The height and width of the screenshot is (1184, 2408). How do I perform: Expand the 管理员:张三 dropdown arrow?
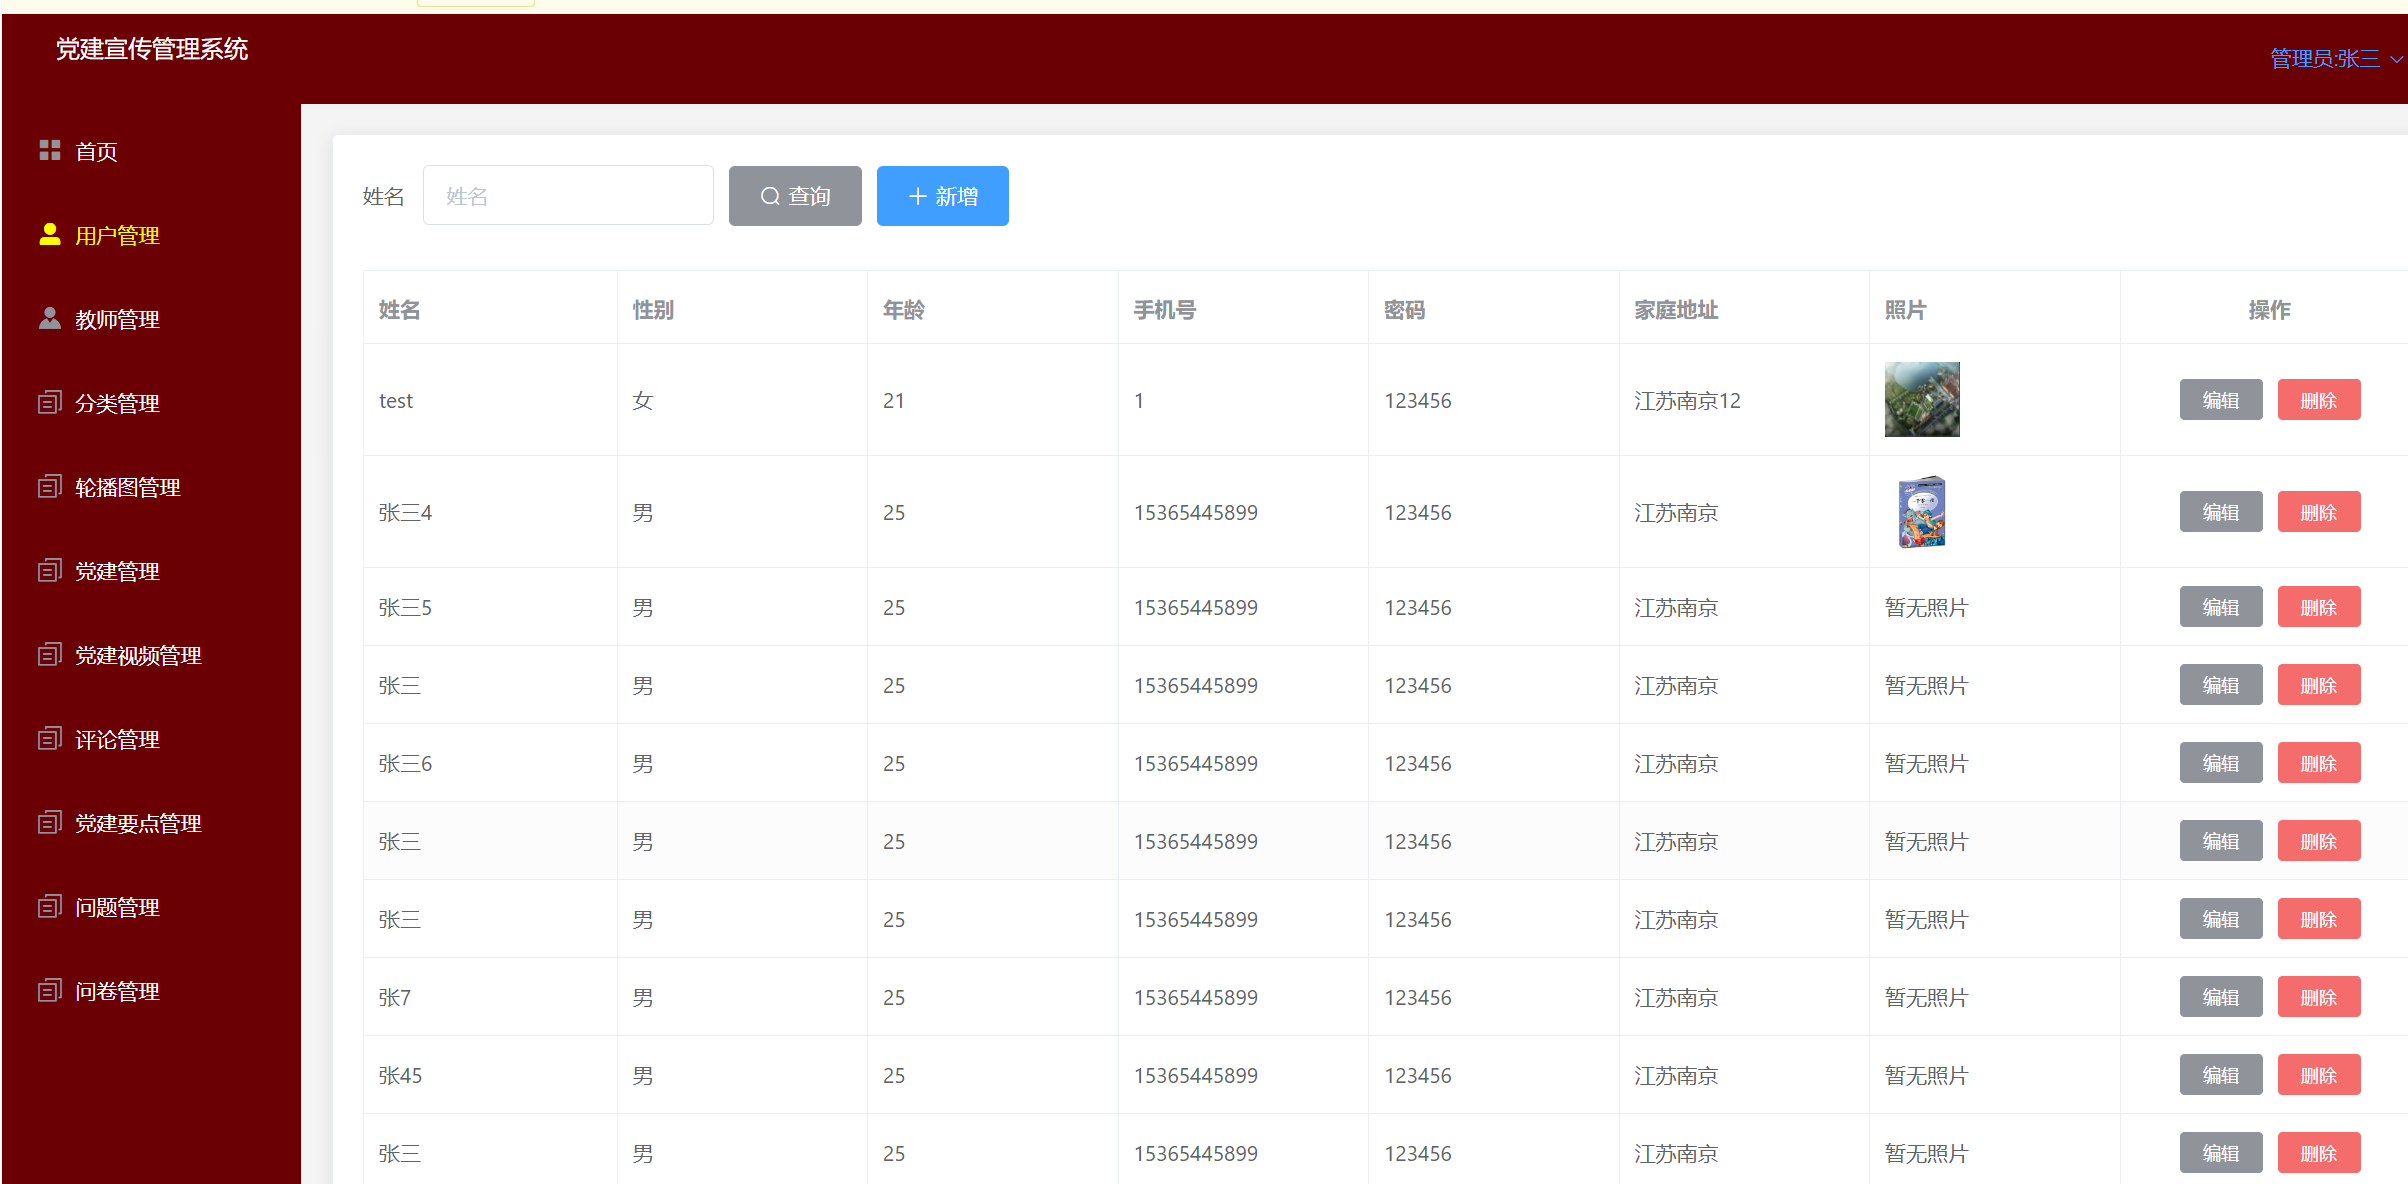(x=2396, y=59)
